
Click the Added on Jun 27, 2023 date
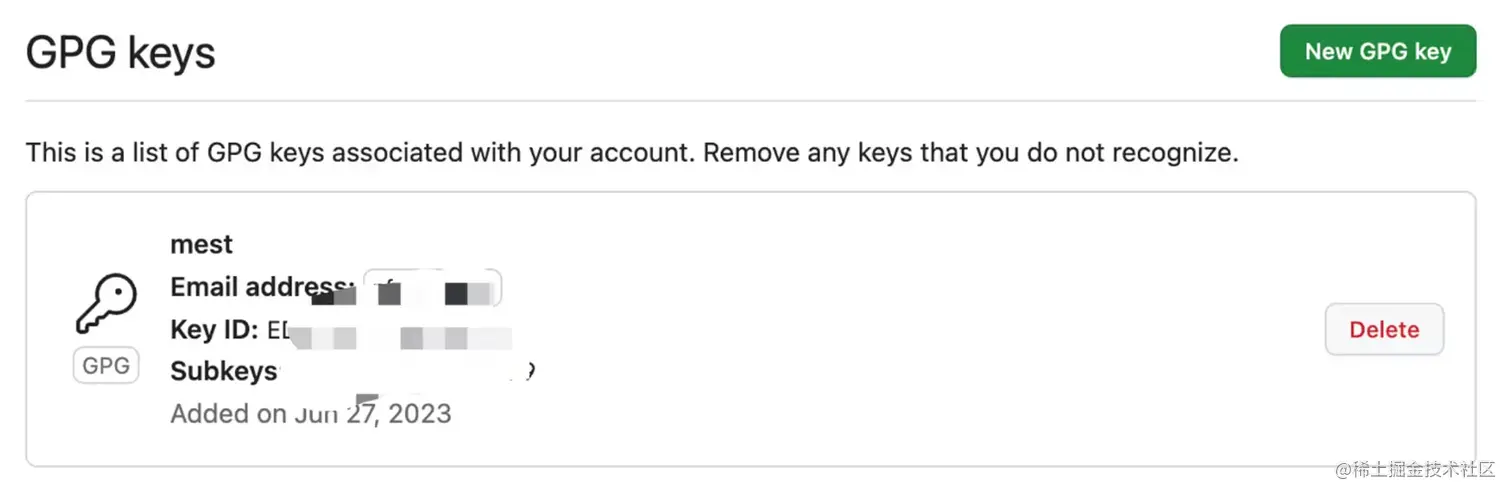coord(310,414)
